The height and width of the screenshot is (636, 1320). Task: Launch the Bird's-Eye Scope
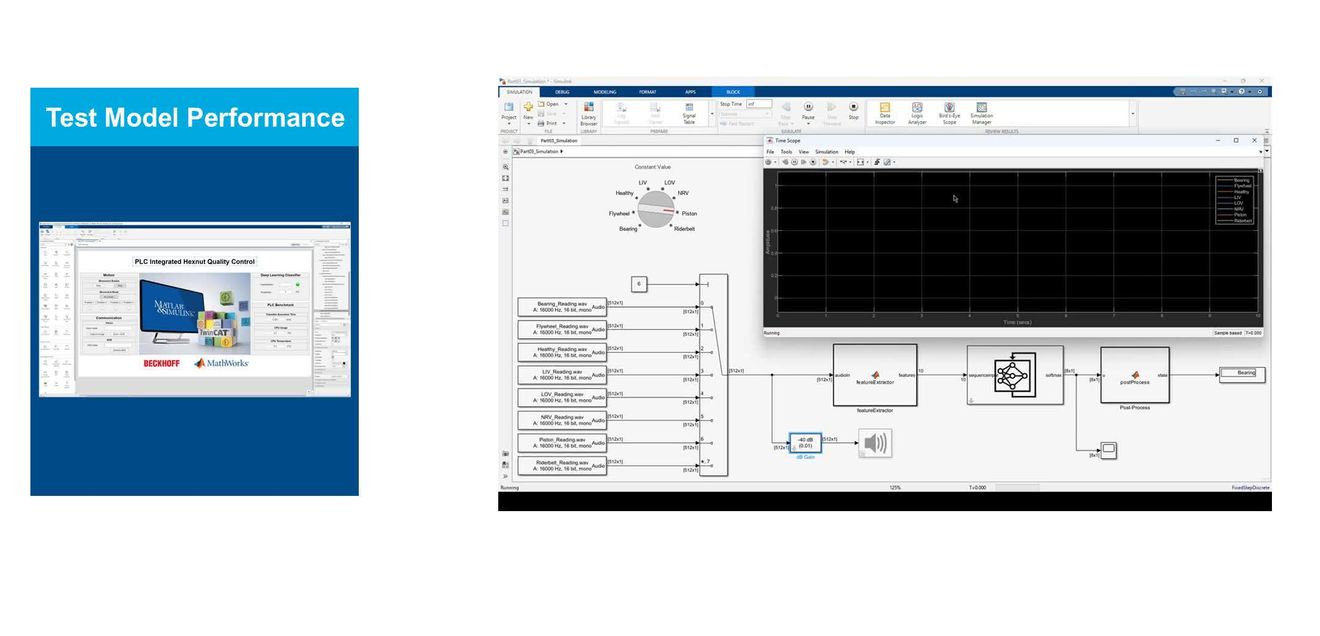(949, 113)
